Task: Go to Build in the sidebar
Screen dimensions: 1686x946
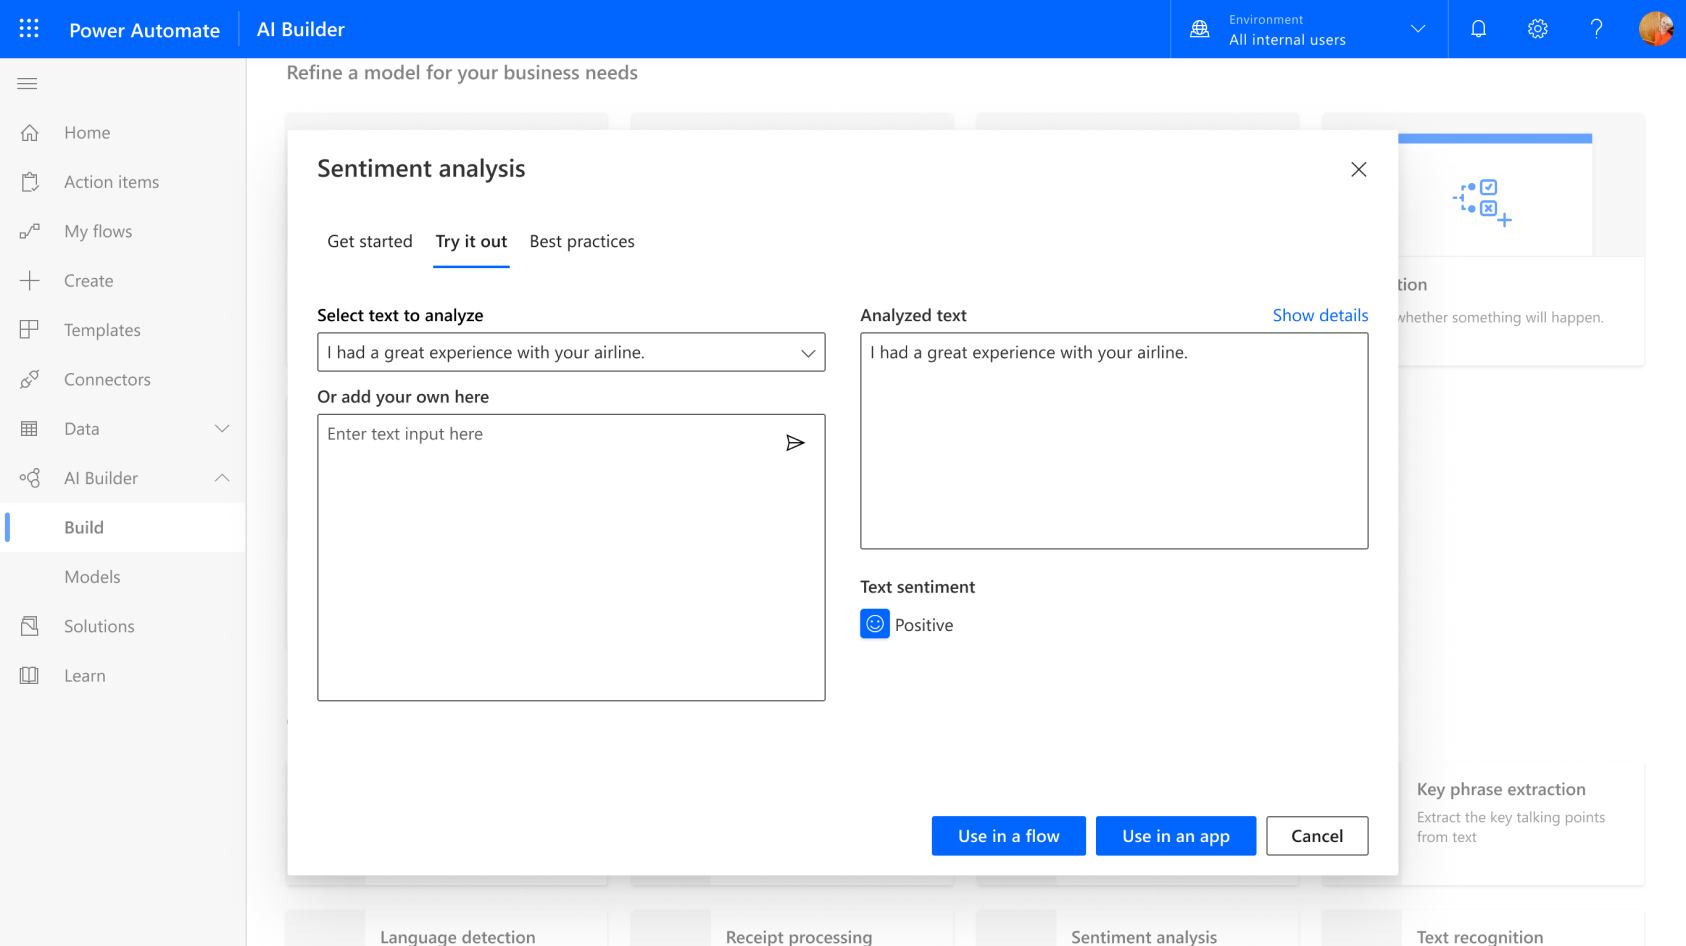Action: click(123, 527)
